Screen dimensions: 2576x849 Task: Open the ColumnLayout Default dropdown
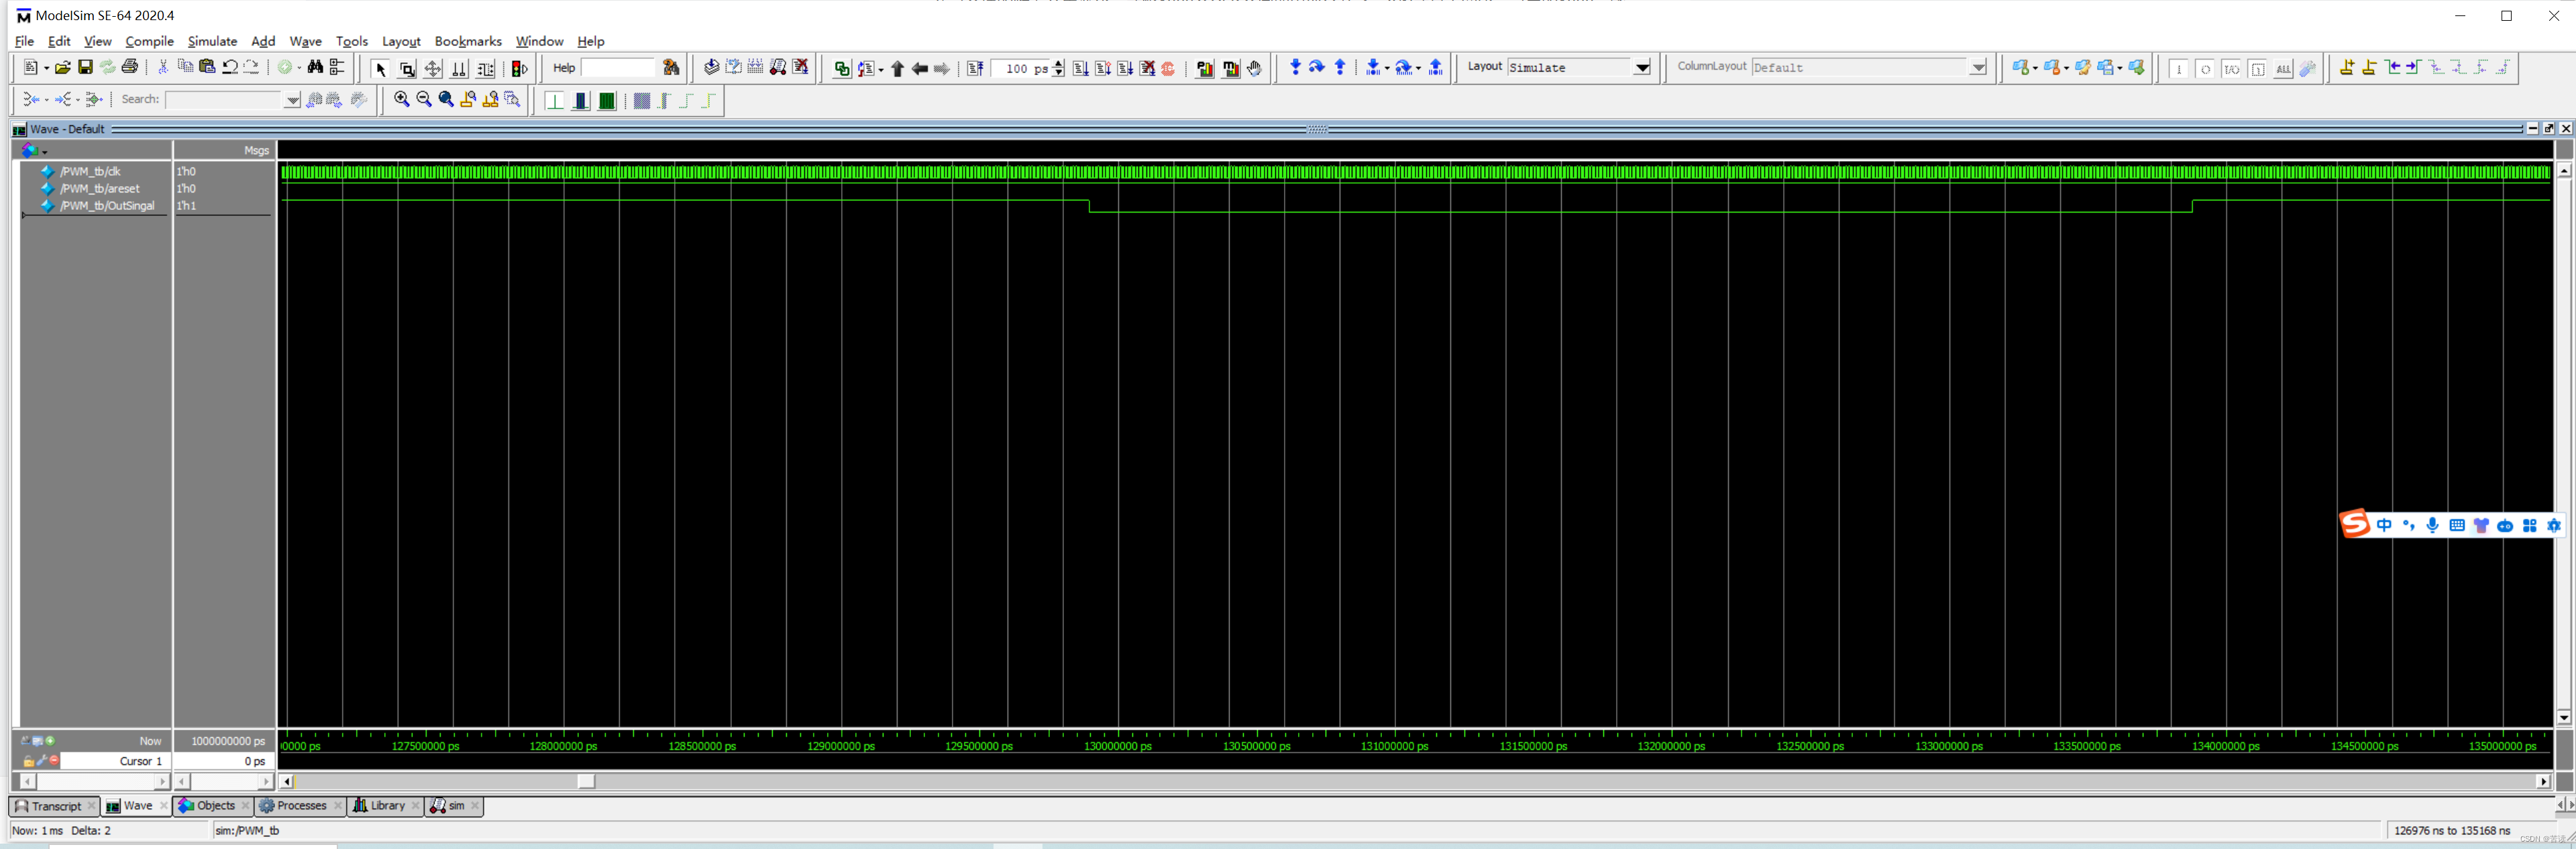tap(1977, 68)
